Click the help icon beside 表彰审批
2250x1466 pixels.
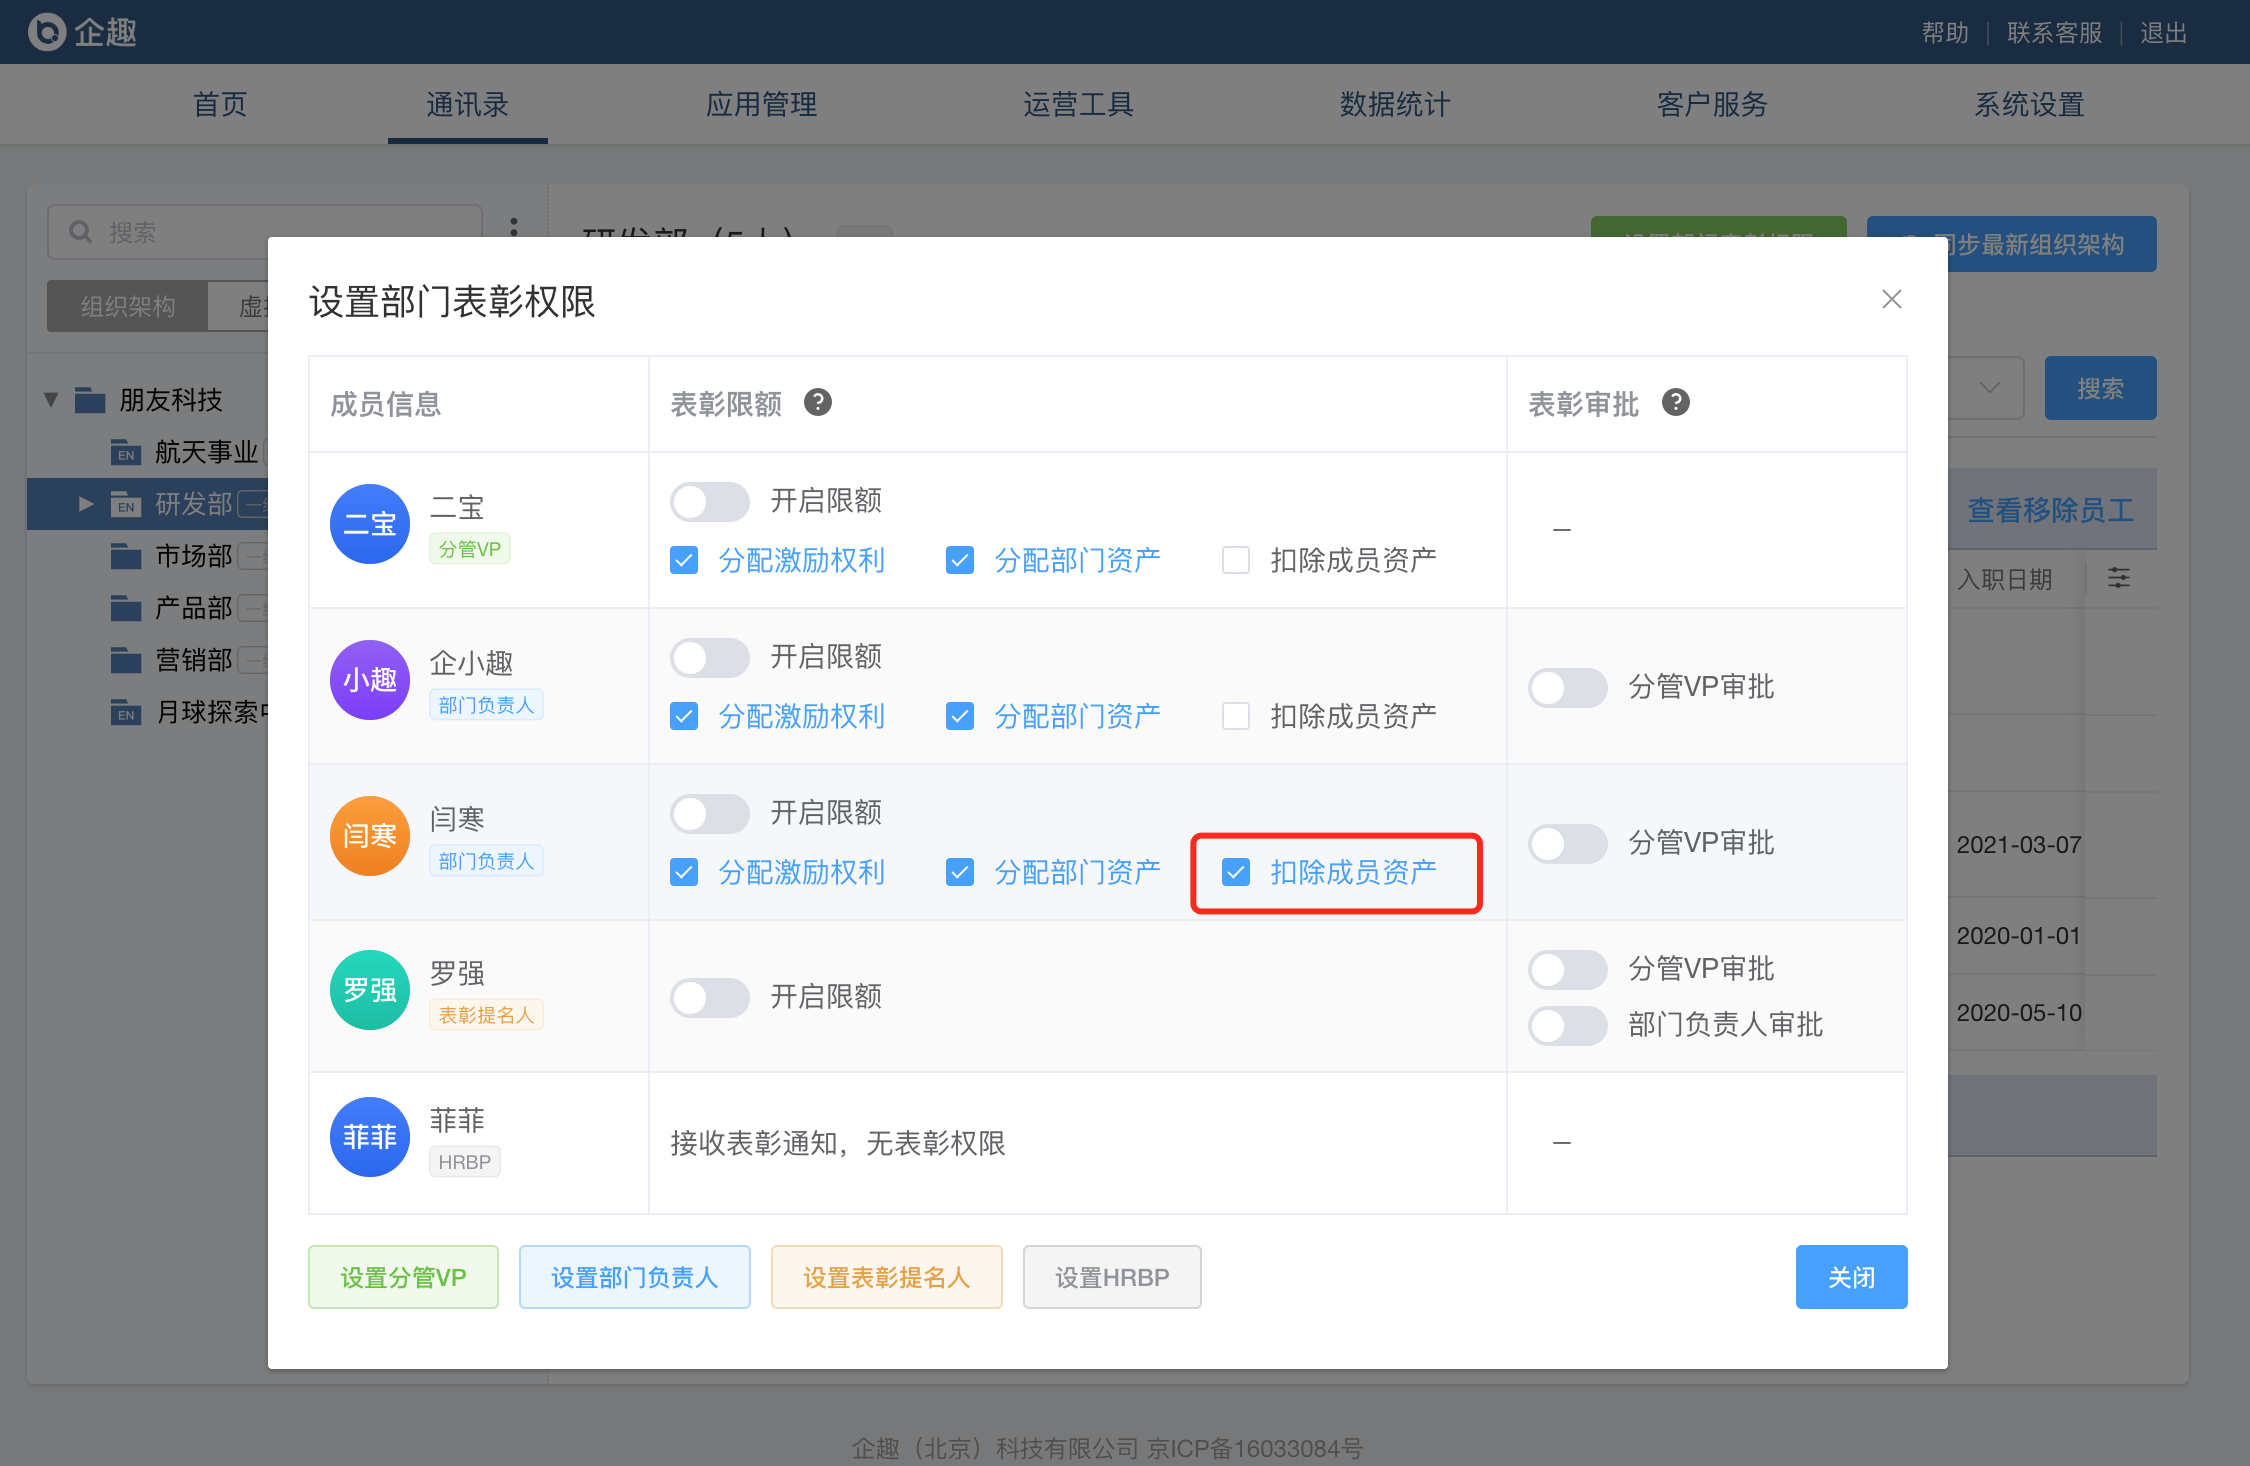(1676, 402)
